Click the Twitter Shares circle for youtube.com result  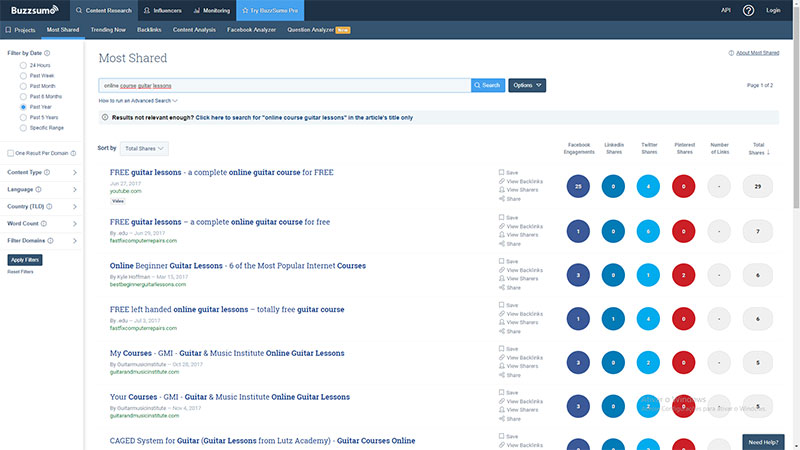tap(648, 186)
